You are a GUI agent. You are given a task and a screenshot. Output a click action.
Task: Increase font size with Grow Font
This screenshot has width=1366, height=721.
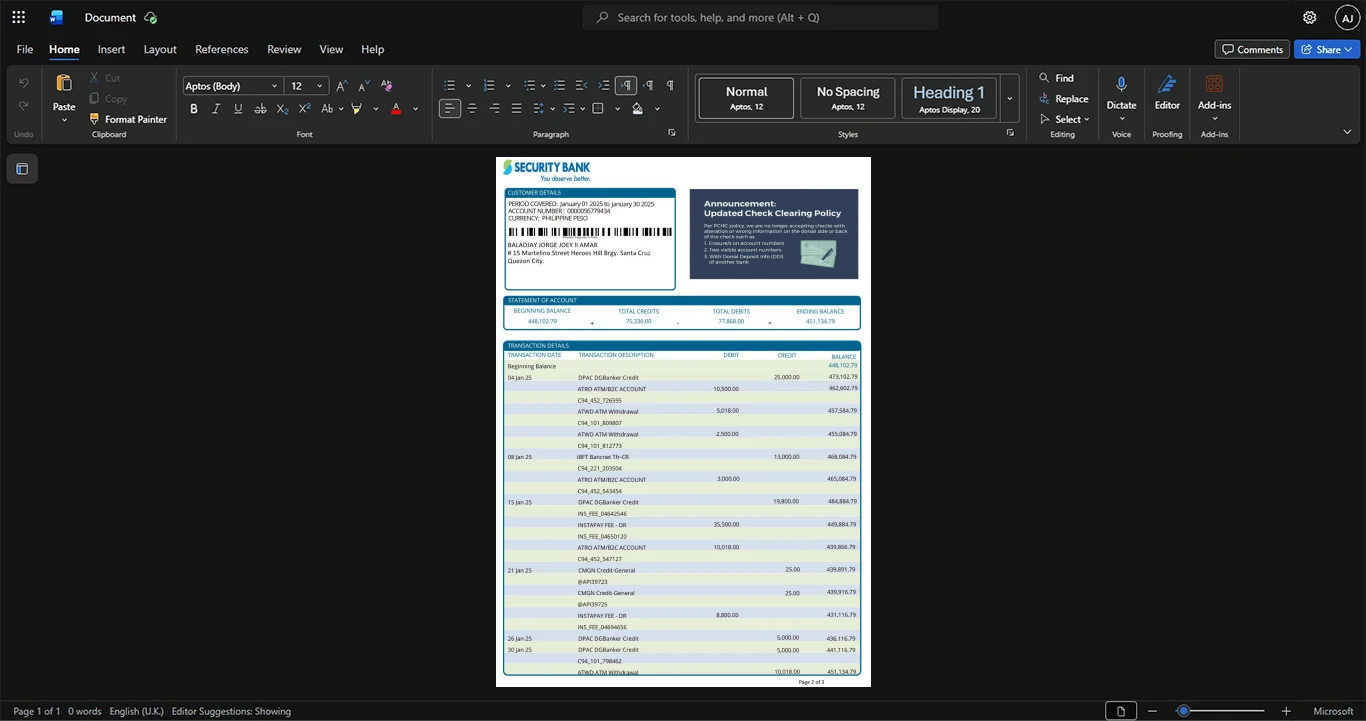[342, 86]
